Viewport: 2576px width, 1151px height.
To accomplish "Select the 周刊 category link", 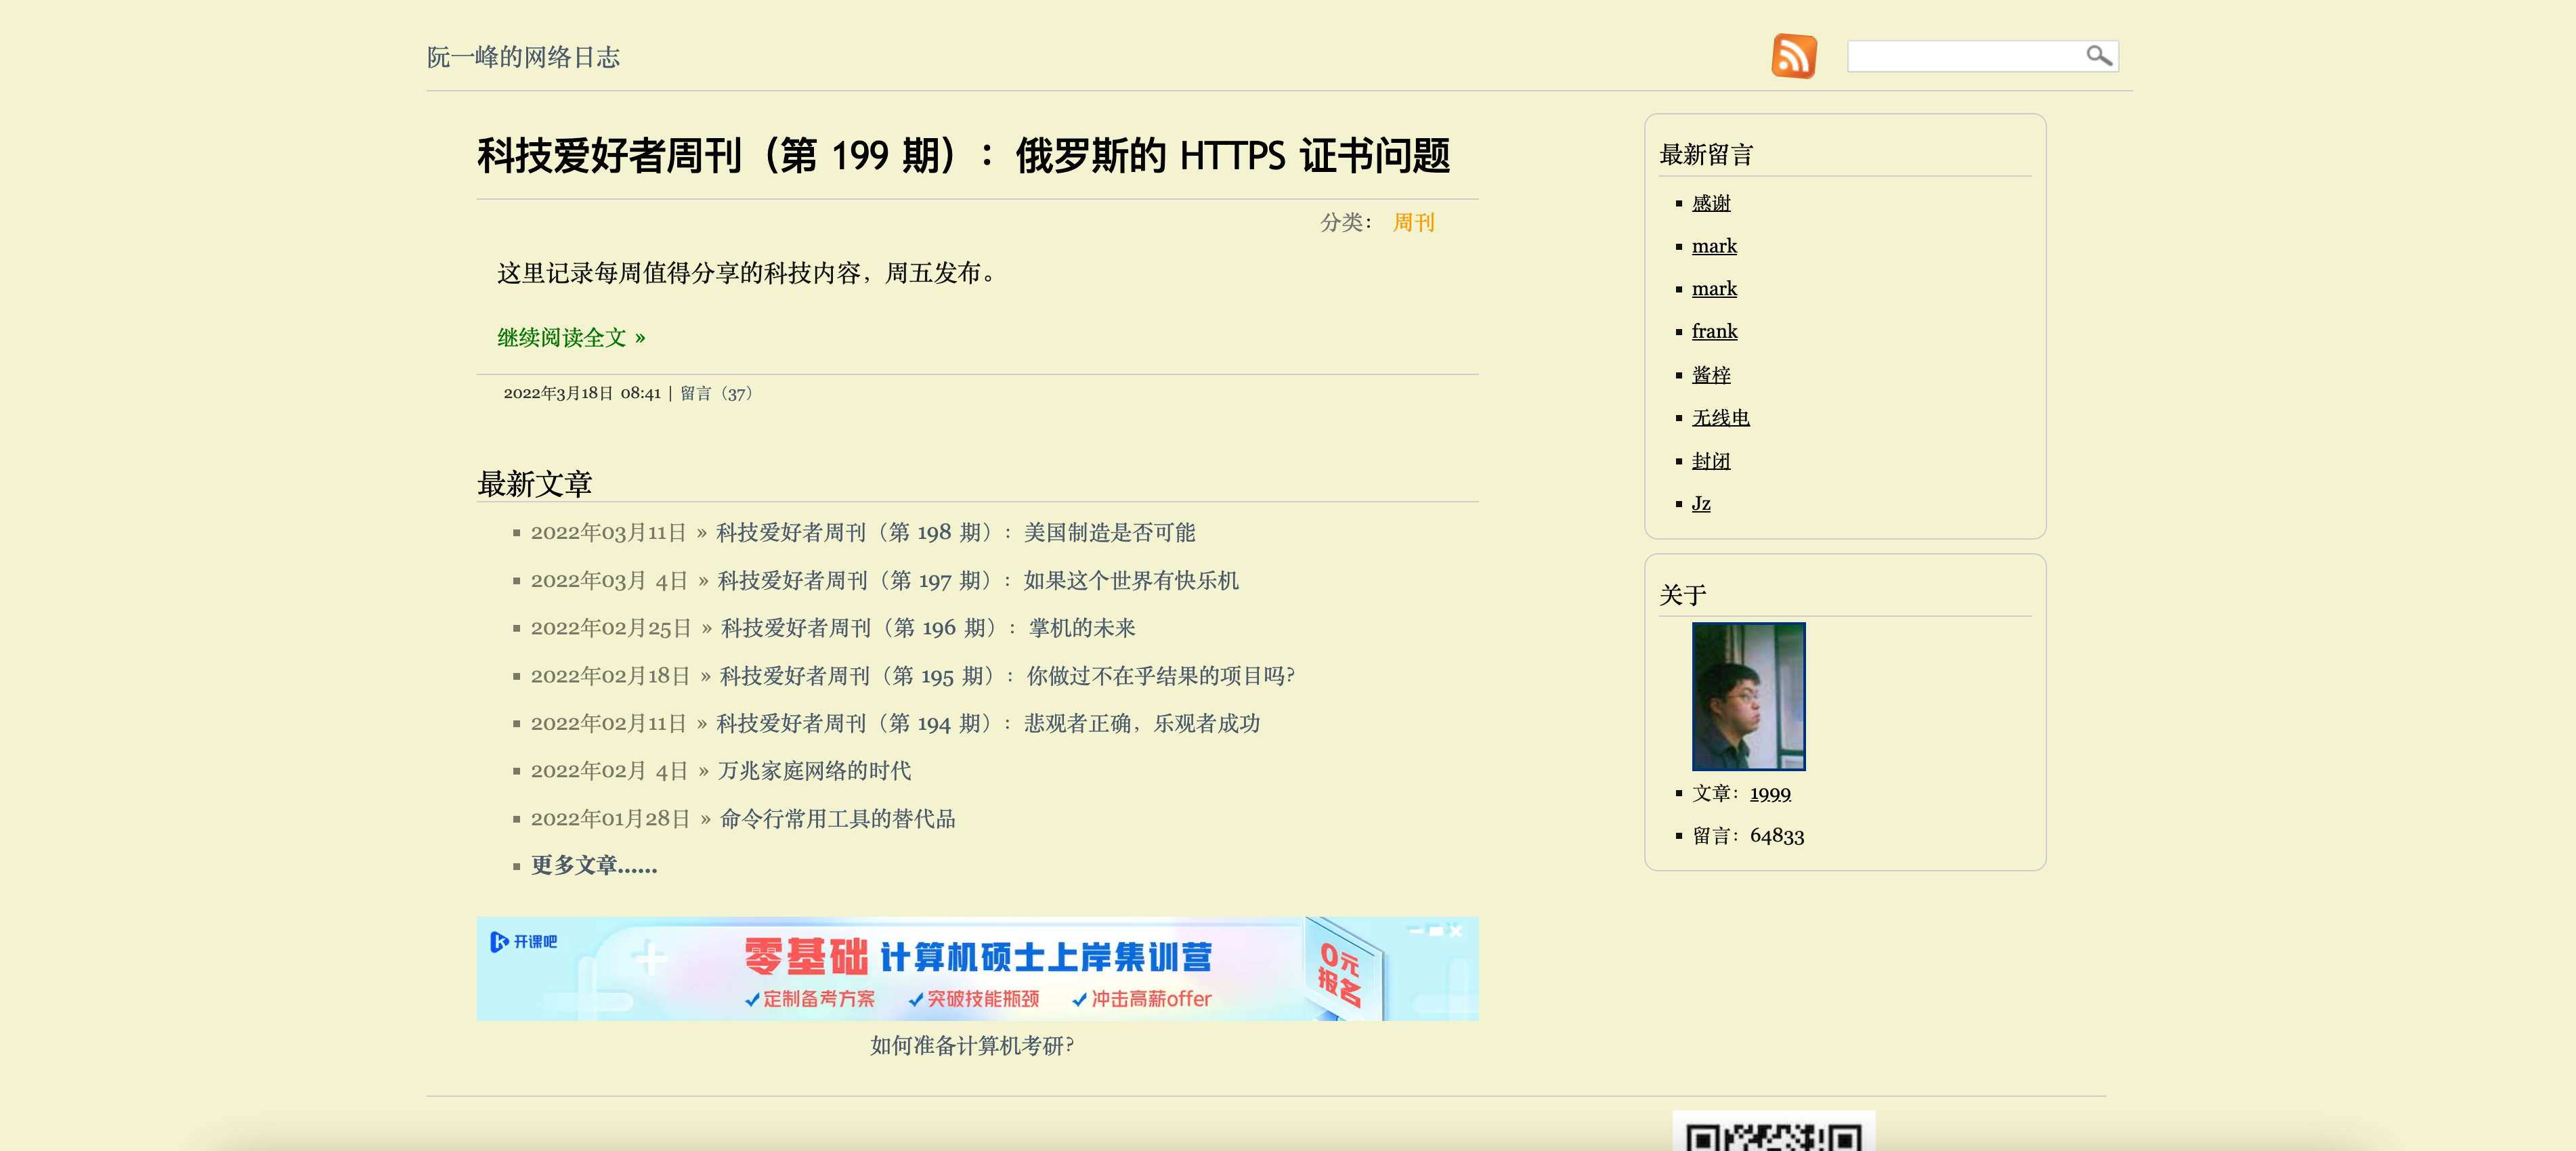I will [1413, 222].
